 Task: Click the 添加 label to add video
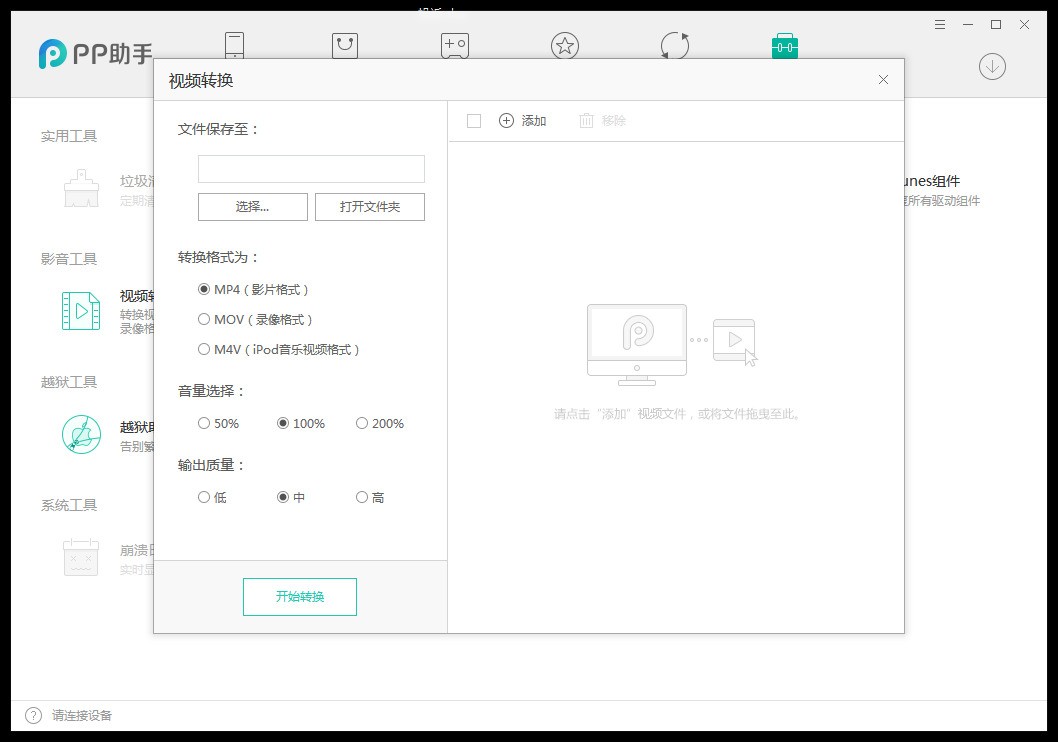(x=533, y=121)
